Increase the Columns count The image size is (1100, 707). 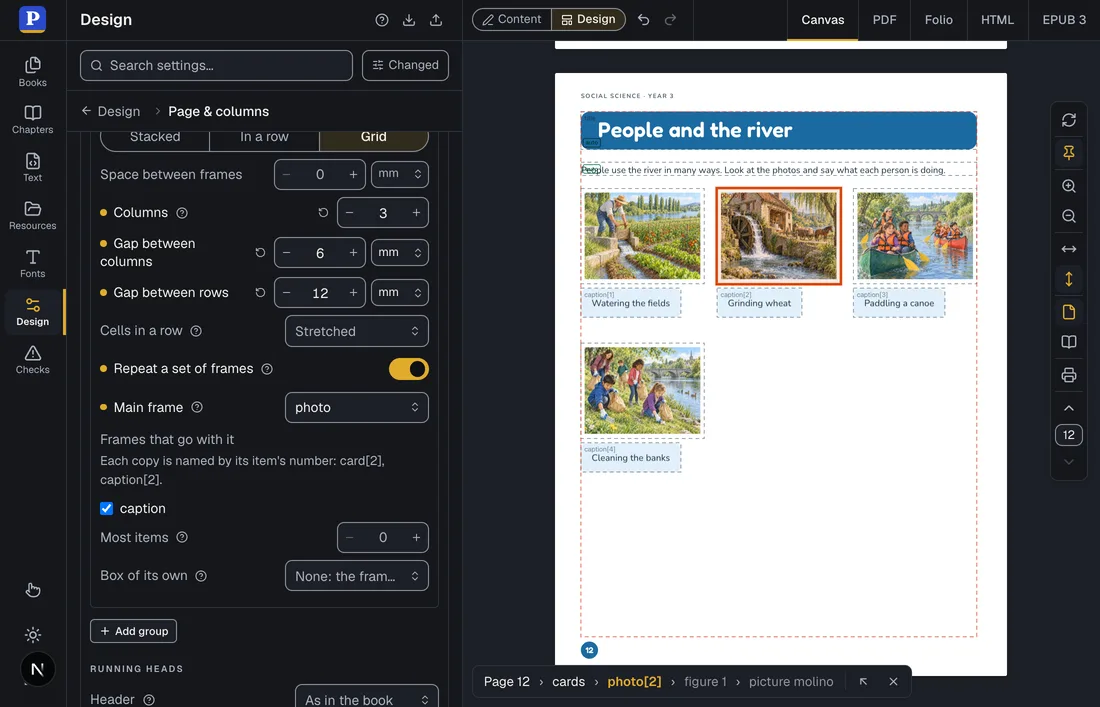pos(416,213)
